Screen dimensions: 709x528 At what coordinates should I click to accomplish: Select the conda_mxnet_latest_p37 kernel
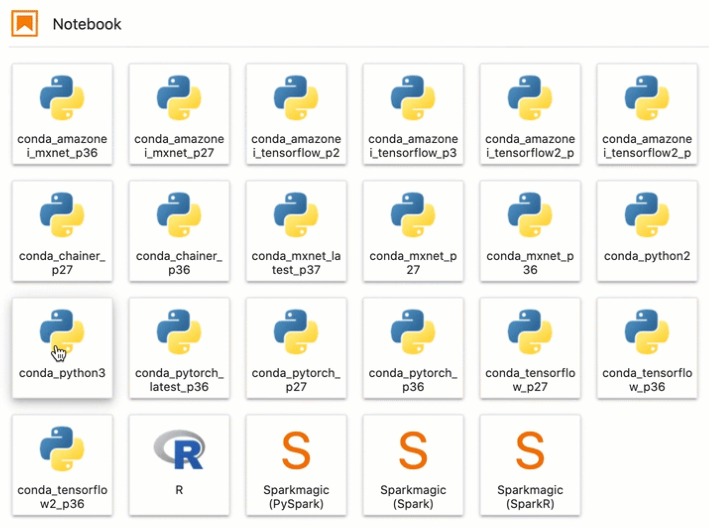296,231
